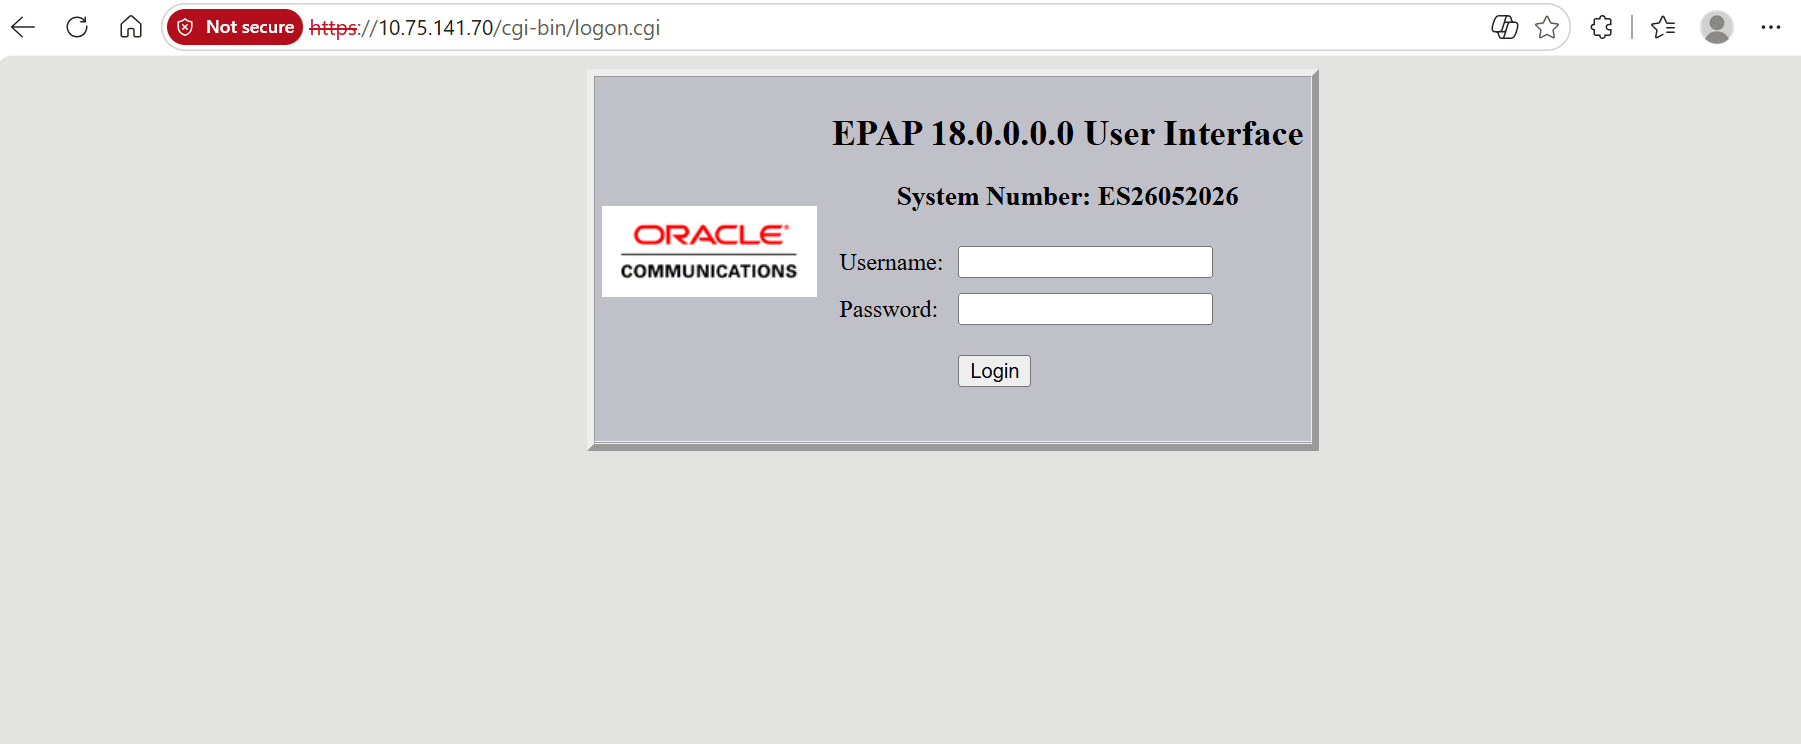Open the favorites list icon
This screenshot has height=744, width=1801.
point(1664,27)
